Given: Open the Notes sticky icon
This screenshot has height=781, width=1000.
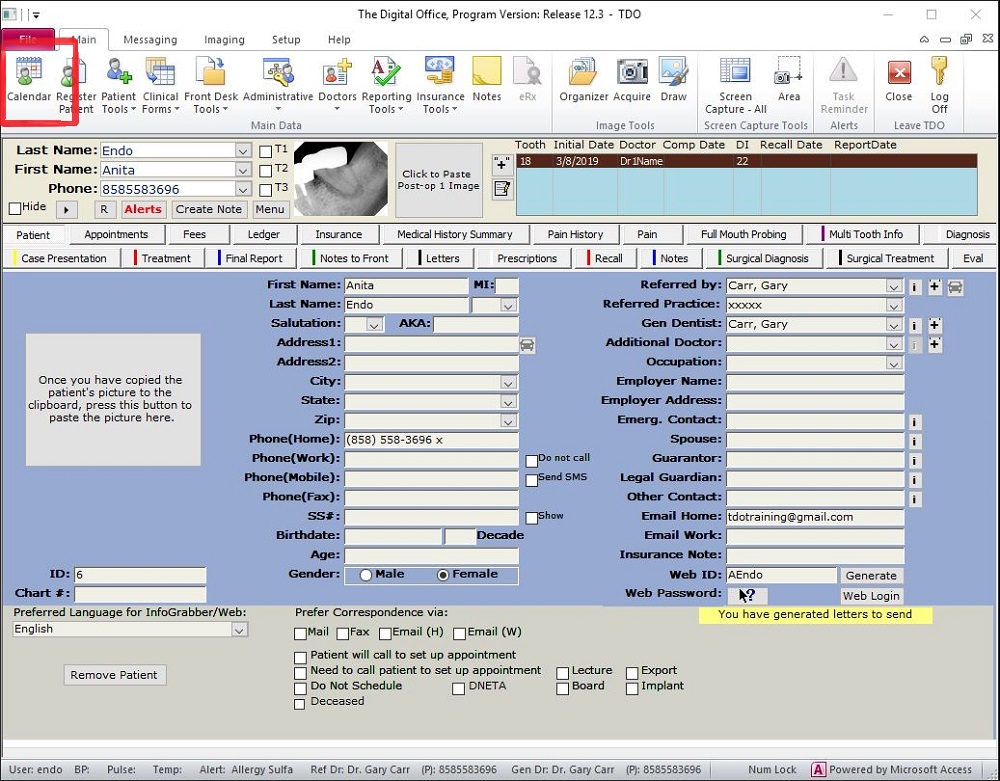Looking at the screenshot, I should coord(486,79).
